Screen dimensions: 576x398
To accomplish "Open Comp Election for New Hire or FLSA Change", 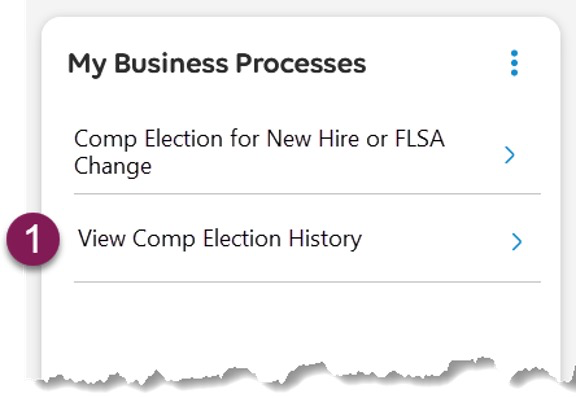I will [x=259, y=152].
